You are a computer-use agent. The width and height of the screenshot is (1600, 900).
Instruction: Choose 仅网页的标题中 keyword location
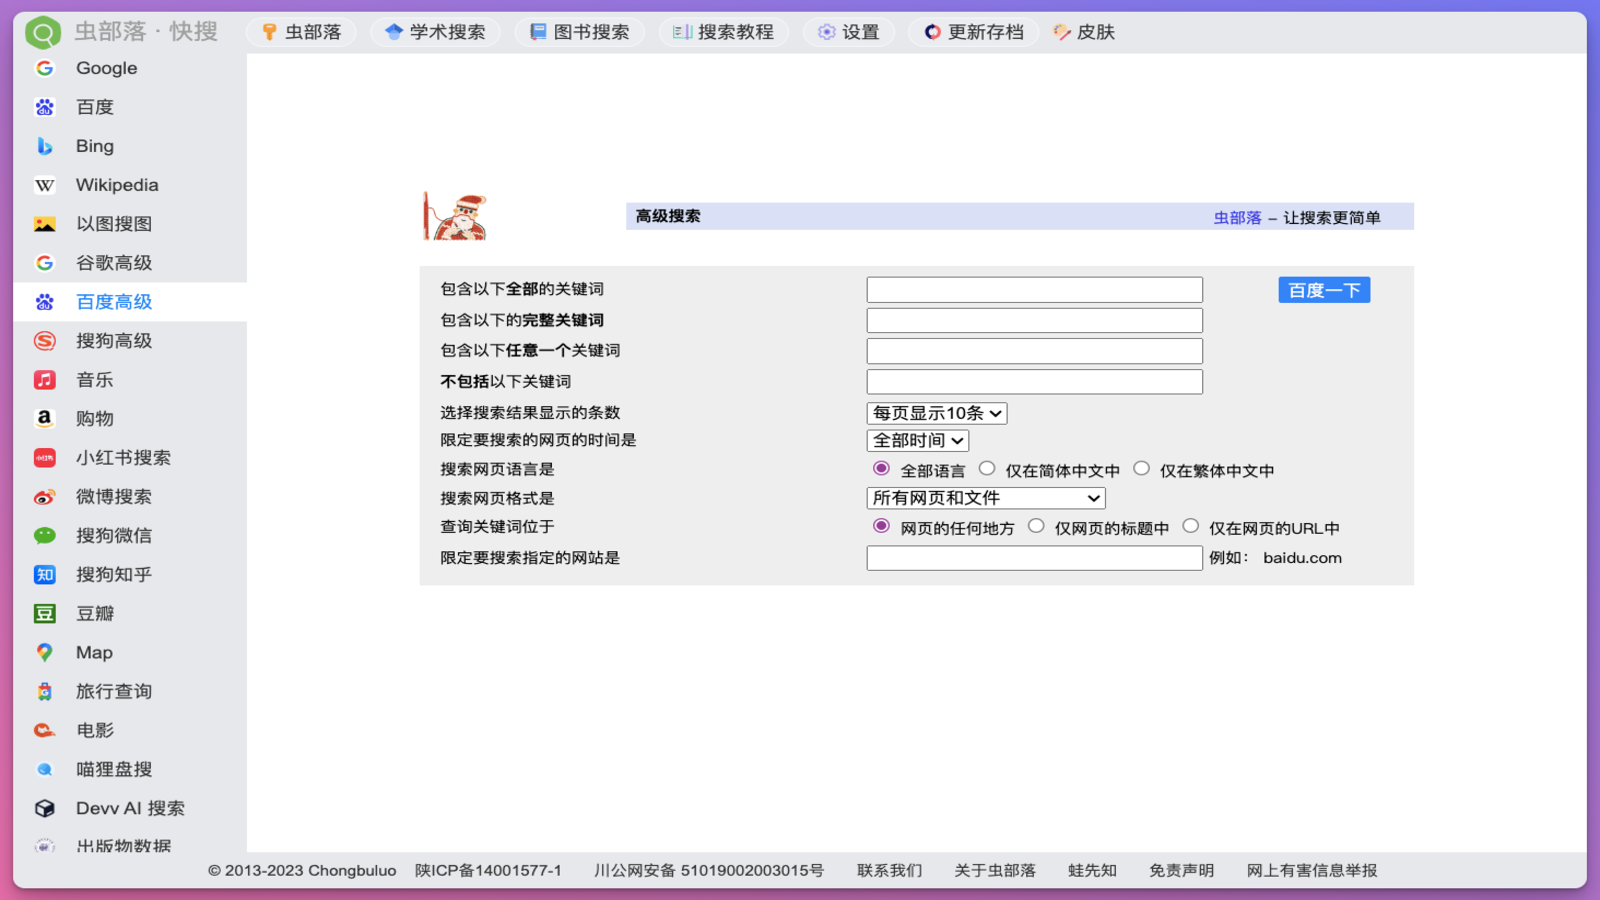1036,525
